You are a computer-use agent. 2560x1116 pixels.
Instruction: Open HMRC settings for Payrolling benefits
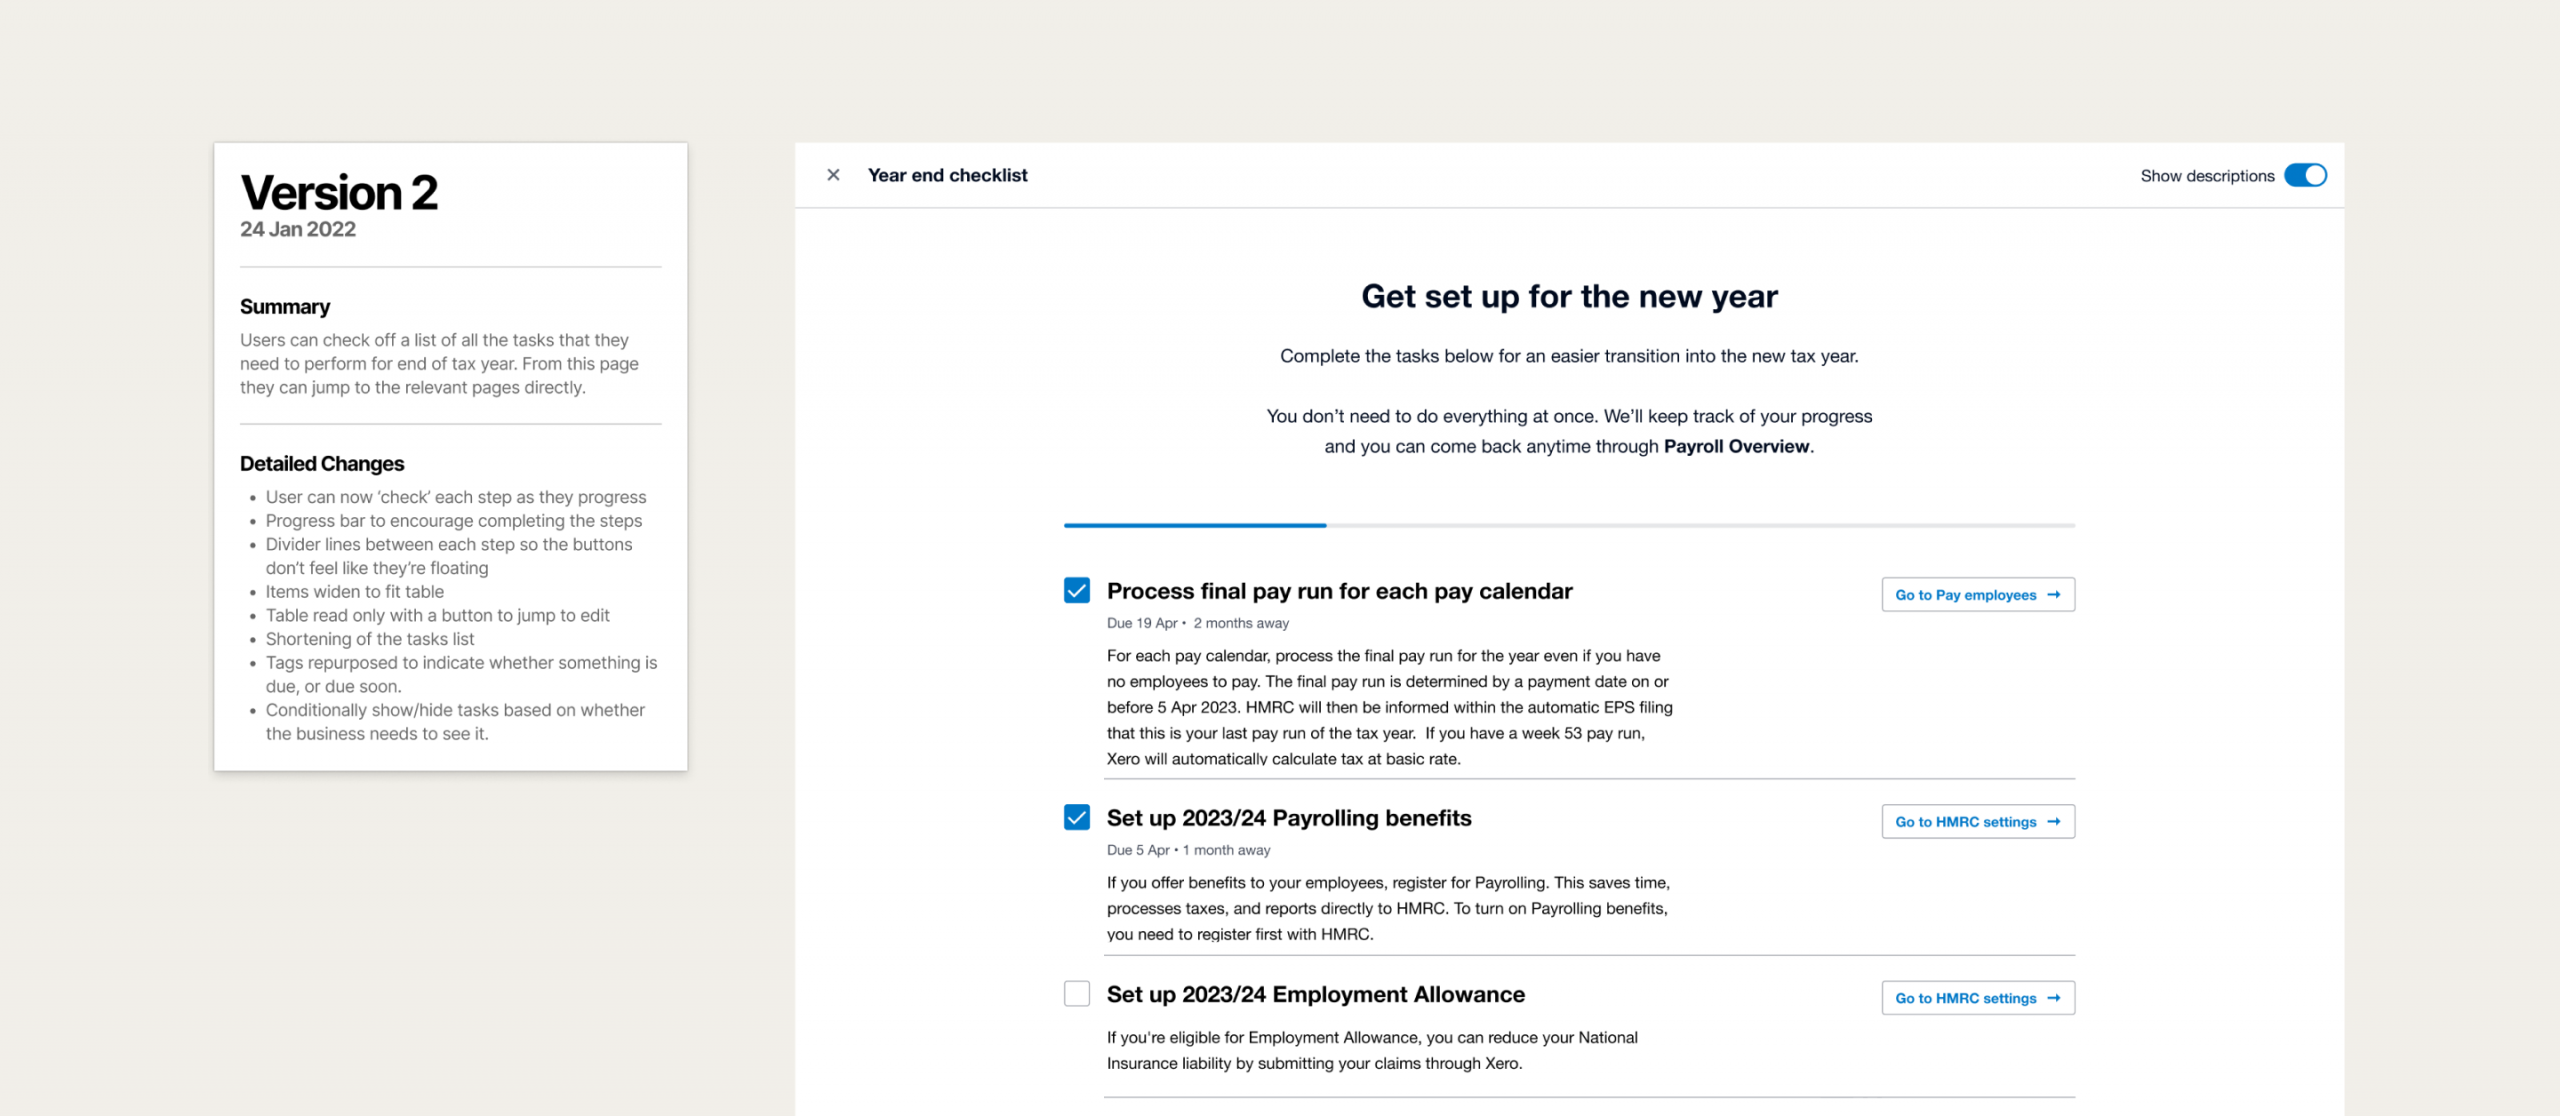tap(1977, 822)
